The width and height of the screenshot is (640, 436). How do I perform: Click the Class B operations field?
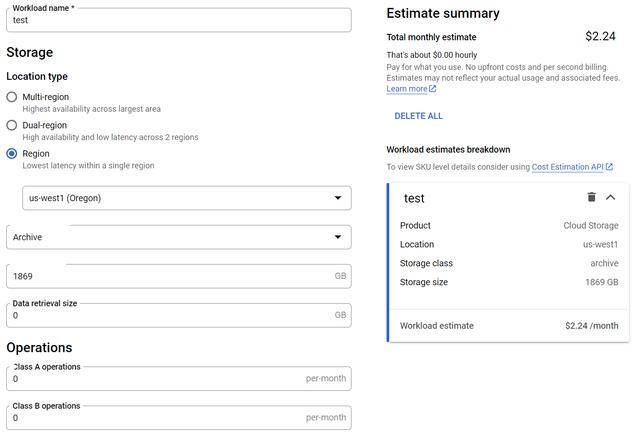coord(179,418)
